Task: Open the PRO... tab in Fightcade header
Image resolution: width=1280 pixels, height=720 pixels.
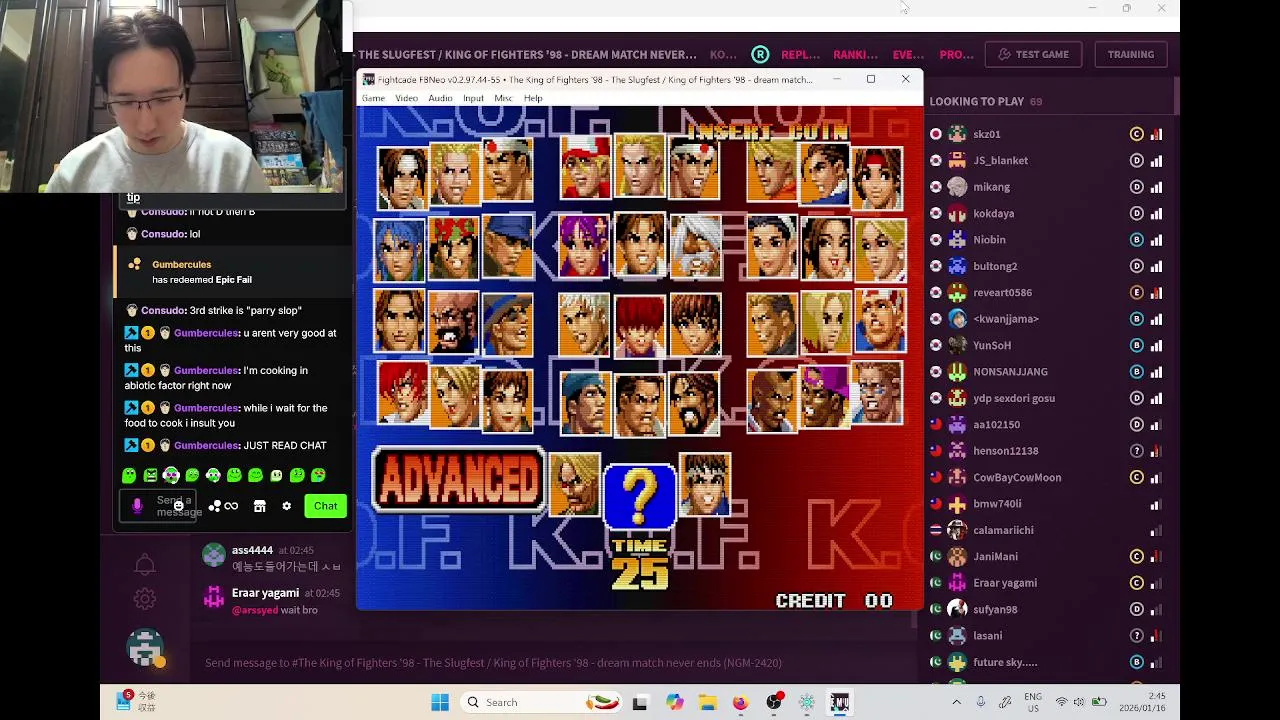Action: (956, 54)
